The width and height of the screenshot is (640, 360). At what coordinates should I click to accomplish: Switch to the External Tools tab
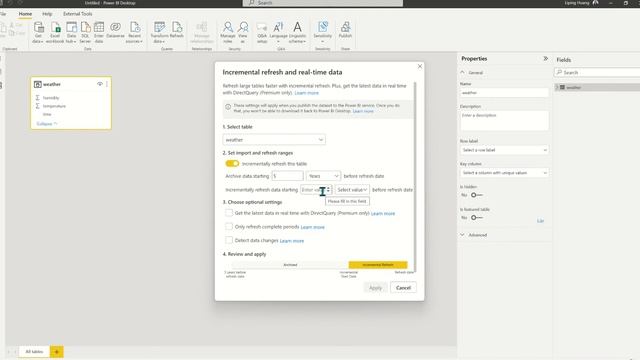pyautogui.click(x=77, y=14)
